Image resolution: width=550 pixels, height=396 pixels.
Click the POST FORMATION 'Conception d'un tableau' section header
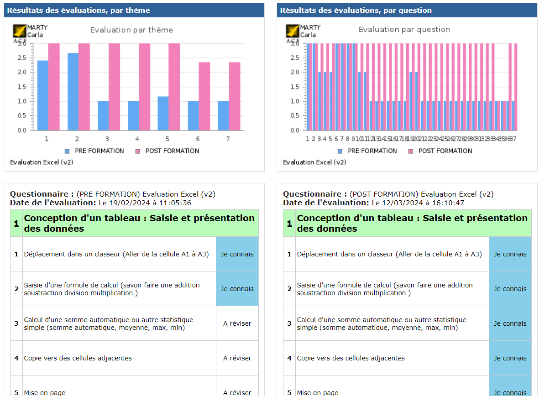tap(407, 223)
